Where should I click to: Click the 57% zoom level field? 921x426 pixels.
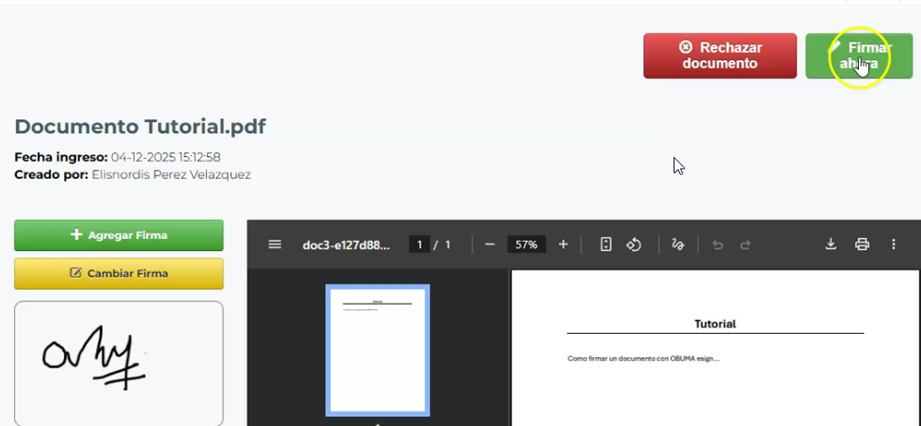coord(526,245)
